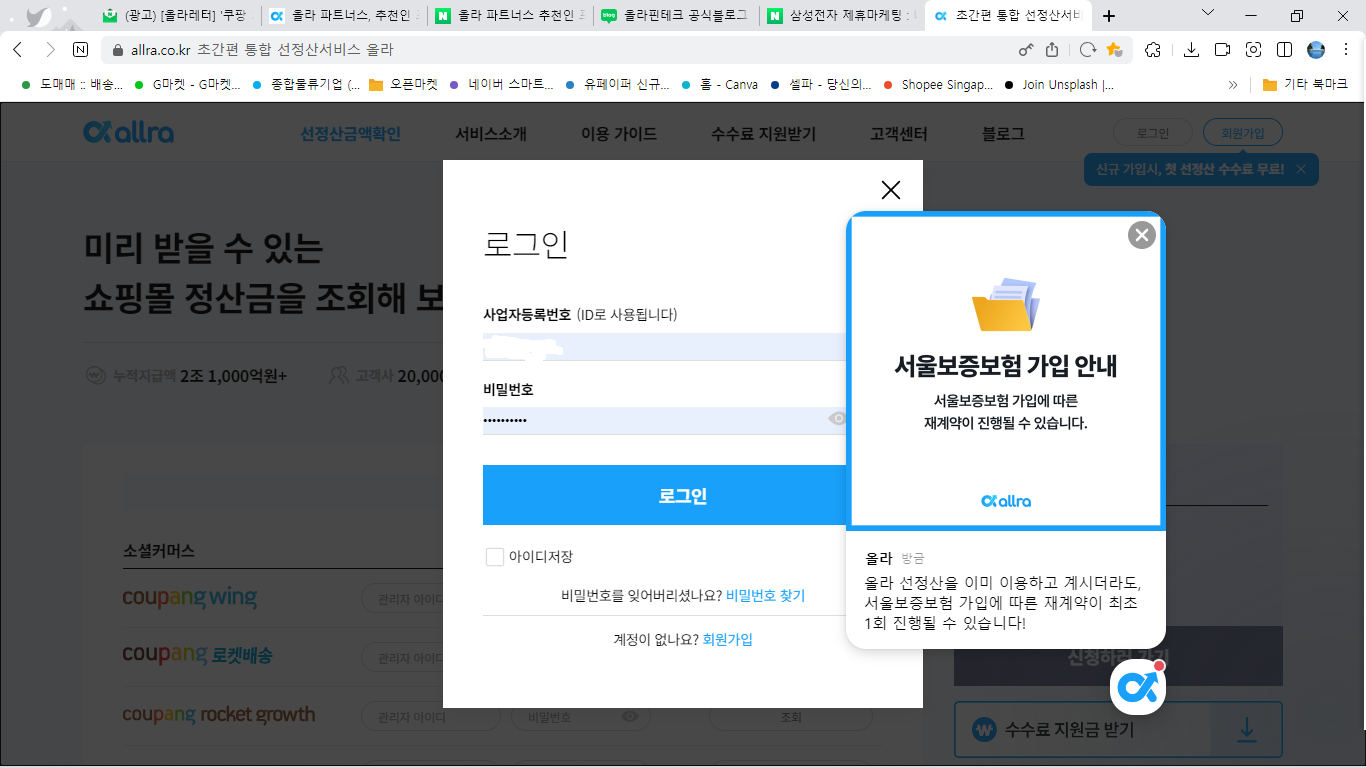The width and height of the screenshot is (1366, 768).
Task: View site info via the lock icon
Action: click(117, 50)
